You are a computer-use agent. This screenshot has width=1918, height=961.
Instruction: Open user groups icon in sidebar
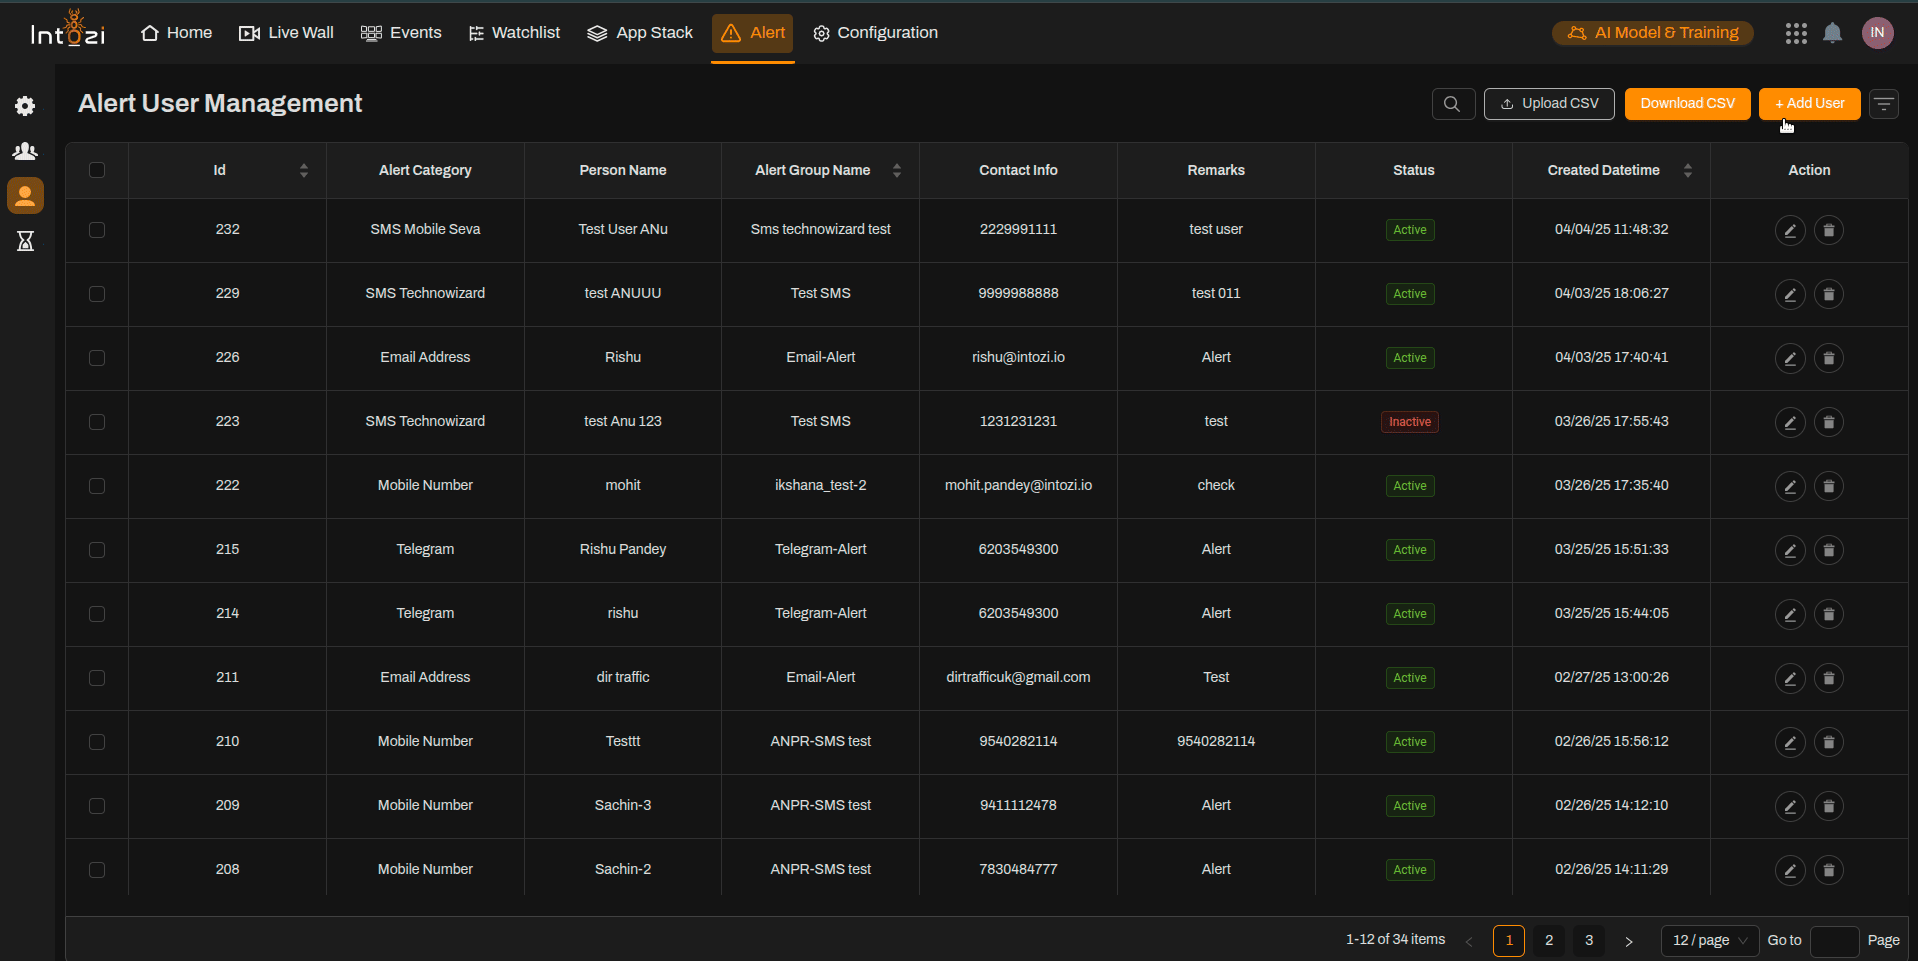tap(25, 151)
